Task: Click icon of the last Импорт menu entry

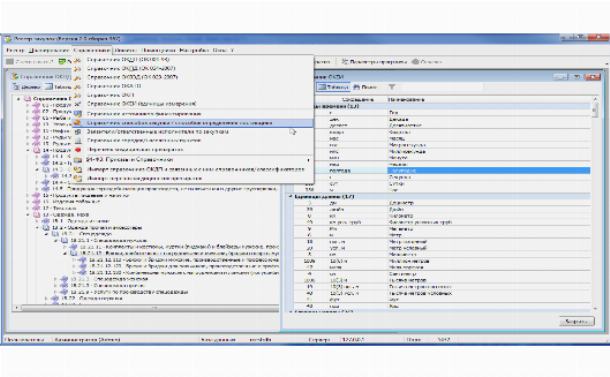Action: pyautogui.click(x=78, y=179)
